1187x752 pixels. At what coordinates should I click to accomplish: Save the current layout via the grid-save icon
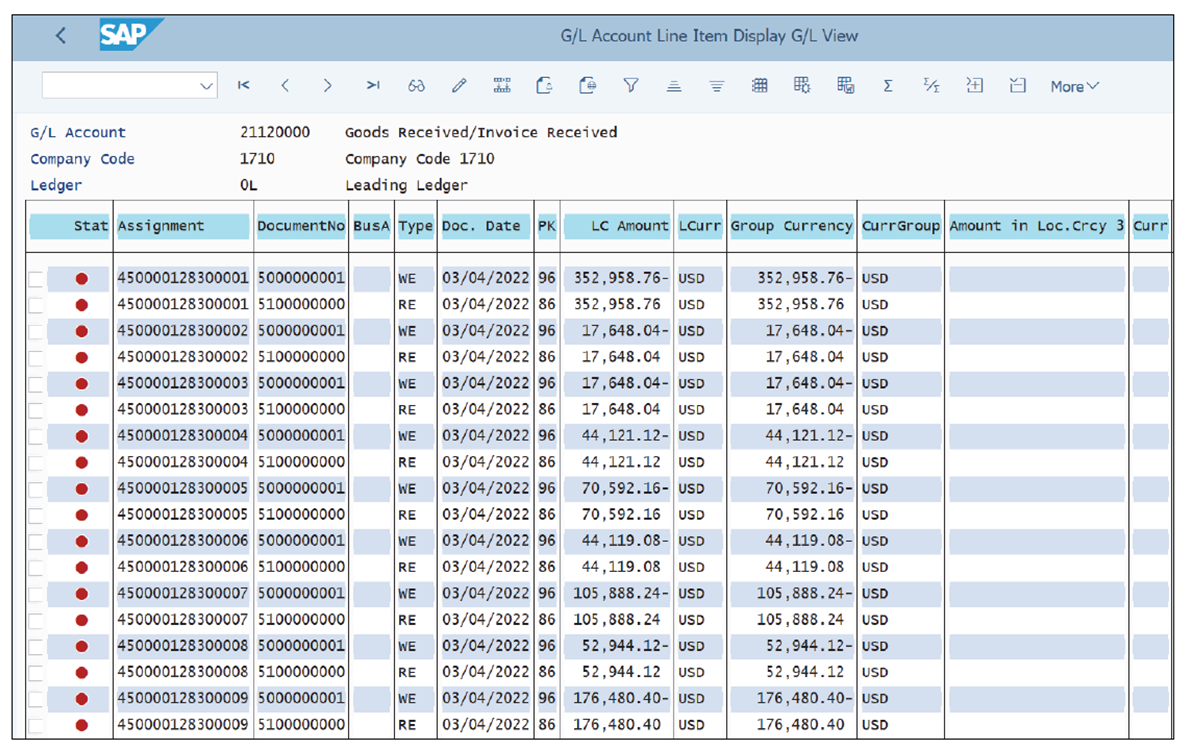pyautogui.click(x=845, y=86)
